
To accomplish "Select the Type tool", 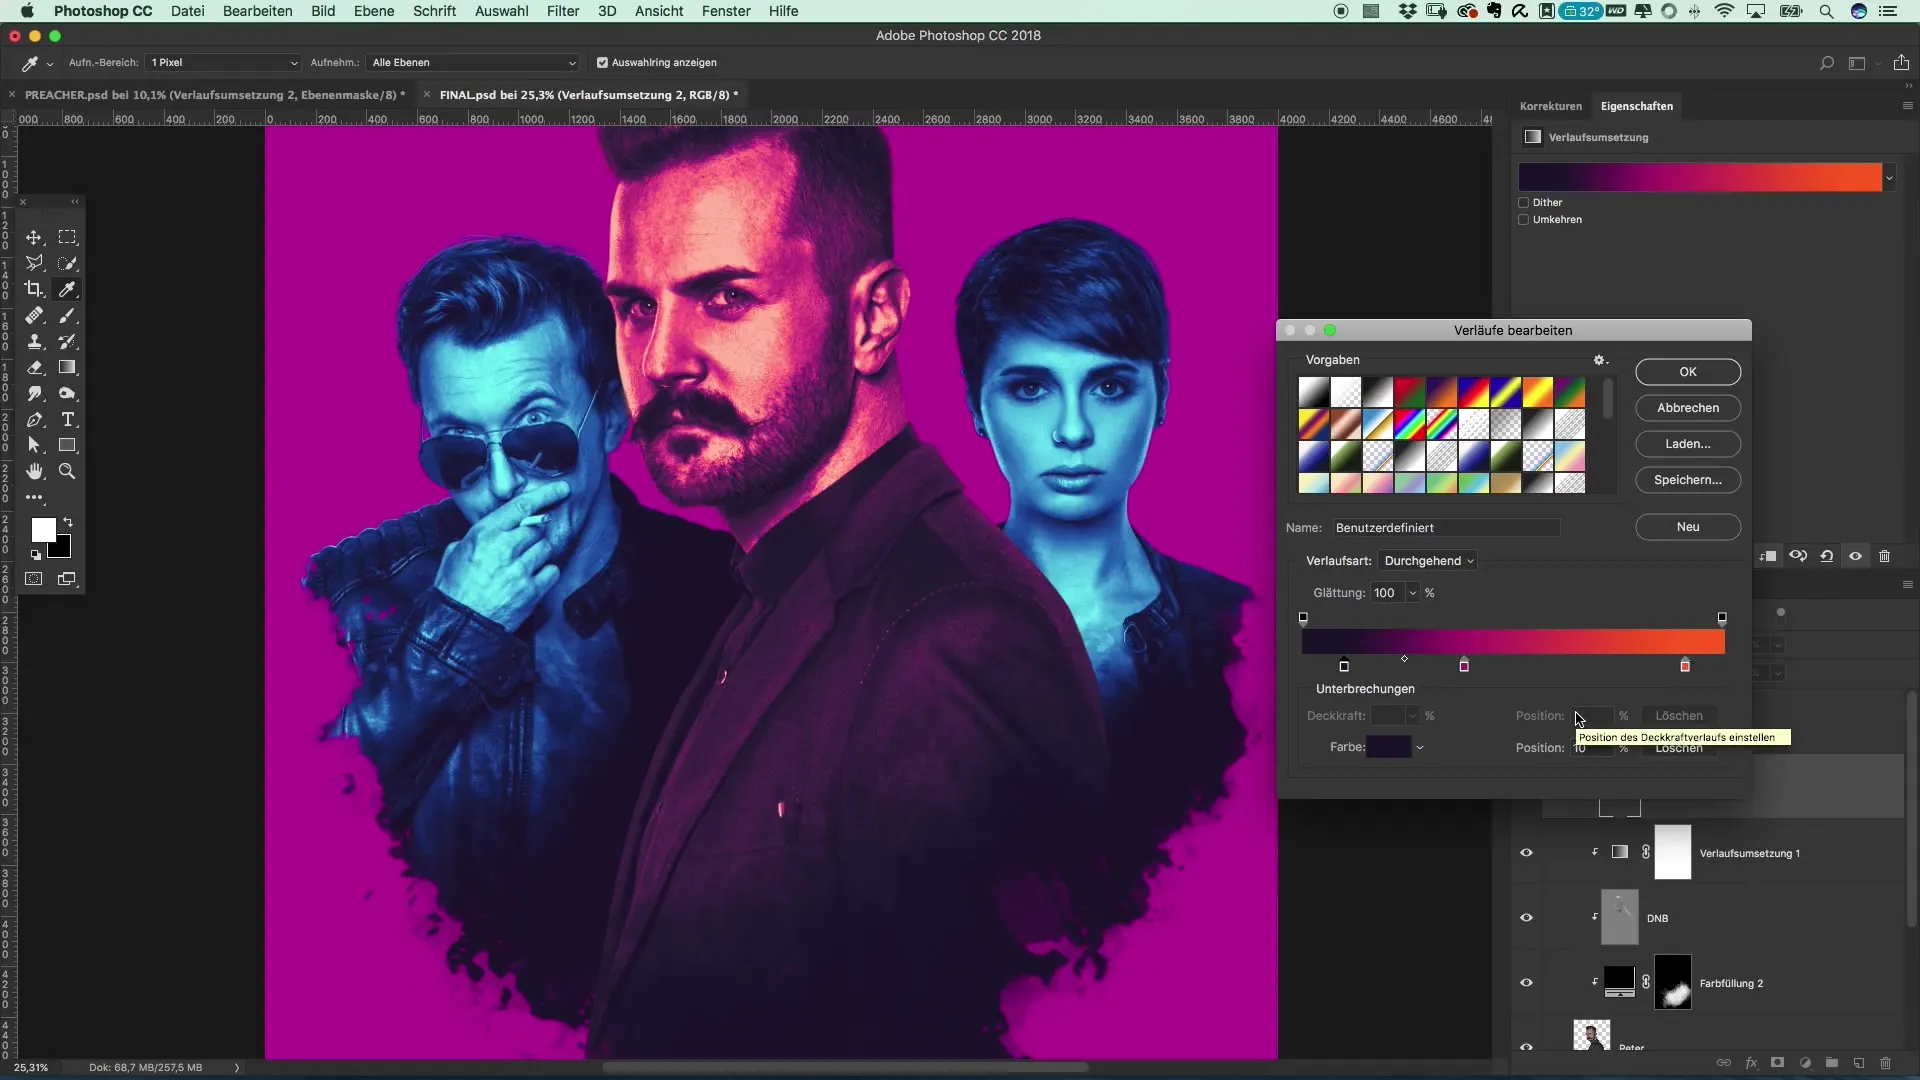I will (67, 419).
